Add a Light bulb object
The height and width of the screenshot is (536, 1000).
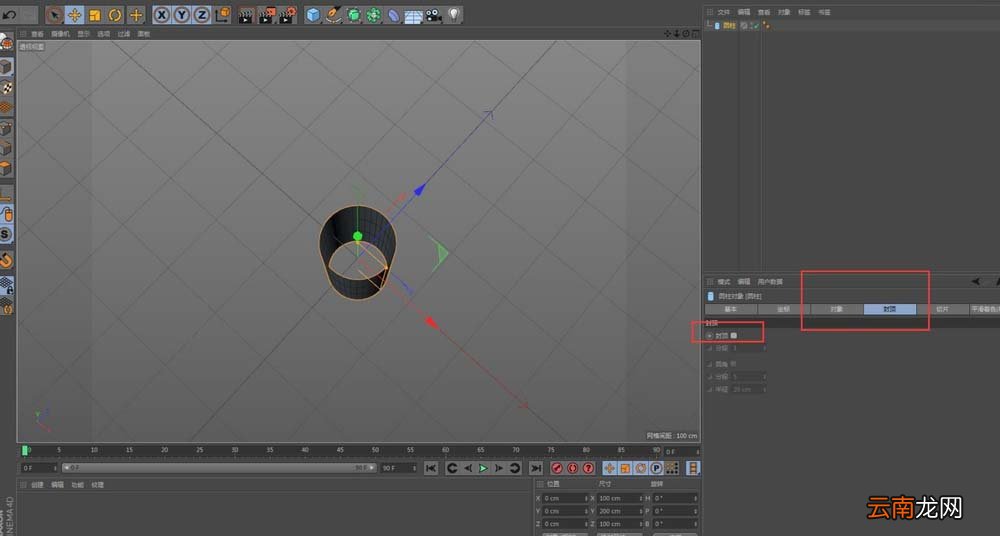[453, 15]
